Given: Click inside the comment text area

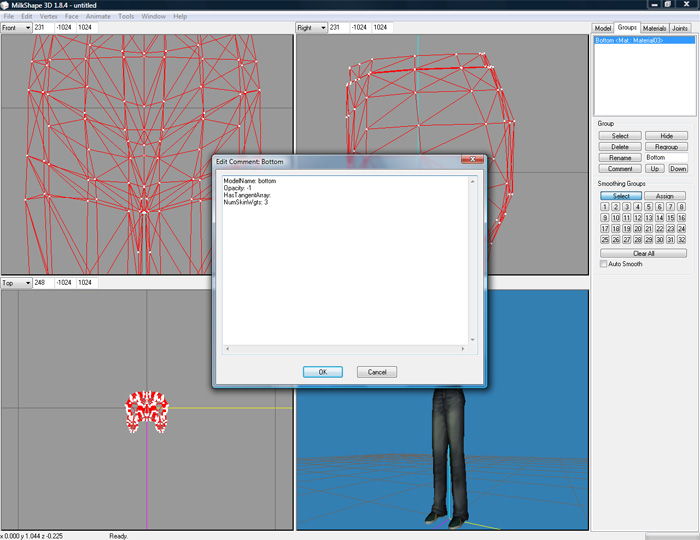Looking at the screenshot, I should tap(346, 261).
